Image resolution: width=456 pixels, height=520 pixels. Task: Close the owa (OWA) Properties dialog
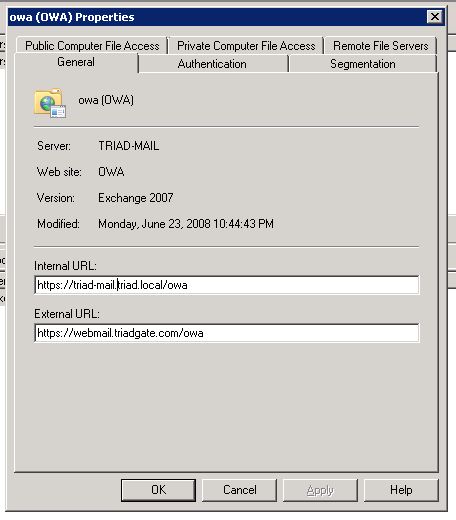435,17
